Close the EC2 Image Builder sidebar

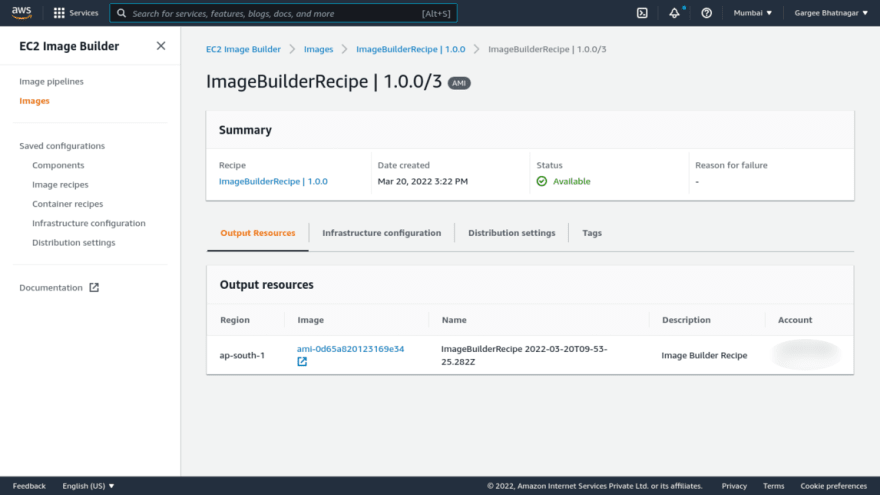[x=161, y=46]
